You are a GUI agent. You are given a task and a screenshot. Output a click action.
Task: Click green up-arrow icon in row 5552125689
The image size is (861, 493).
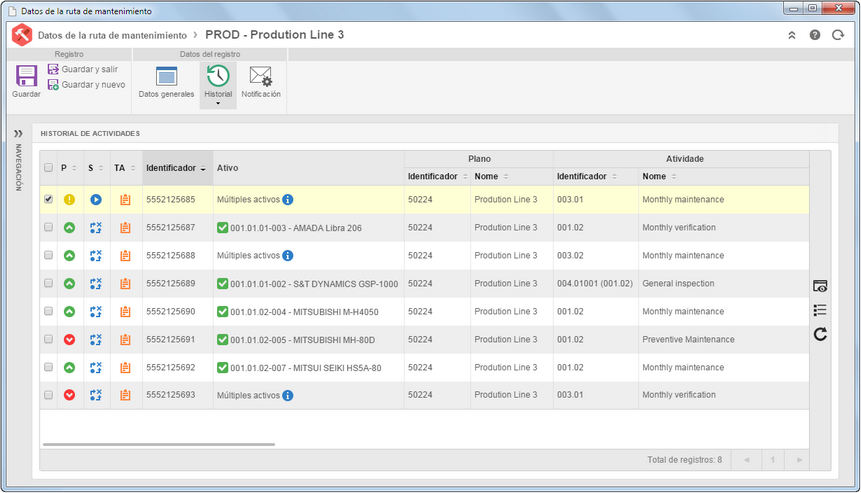tap(69, 283)
